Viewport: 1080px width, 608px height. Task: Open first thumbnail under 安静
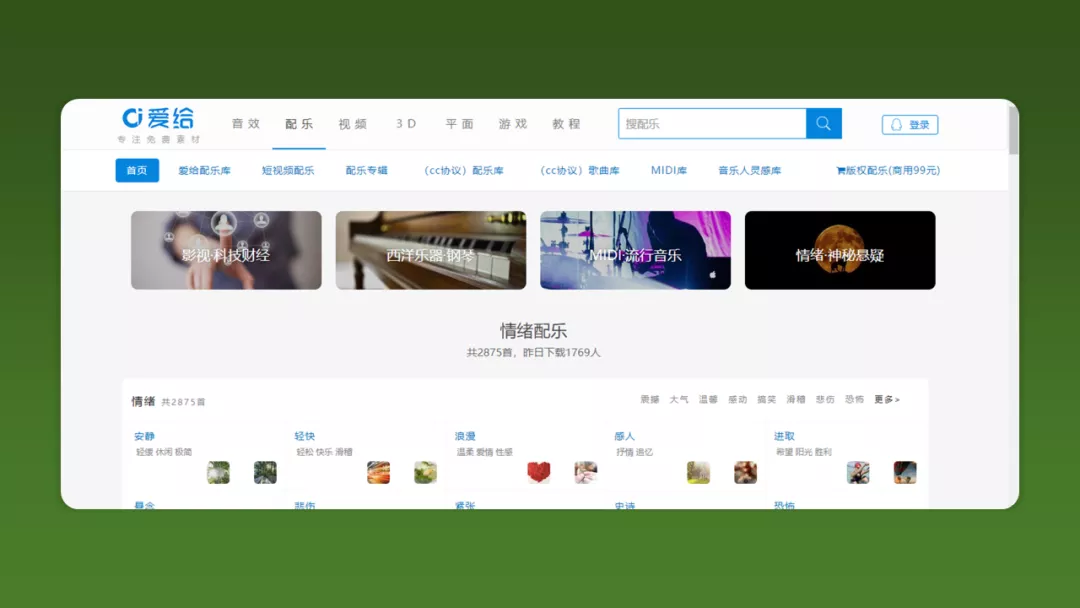218,472
